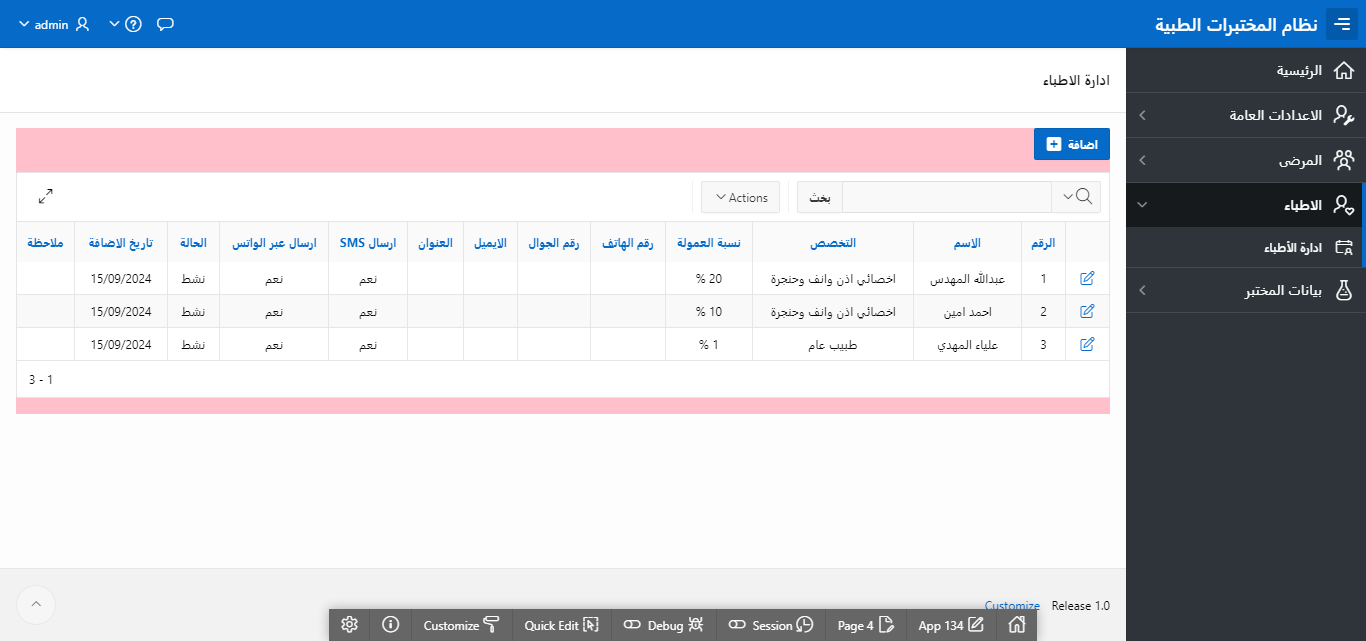Open the search column selector magnifier dropdown
Image resolution: width=1366 pixels, height=641 pixels.
point(1076,197)
